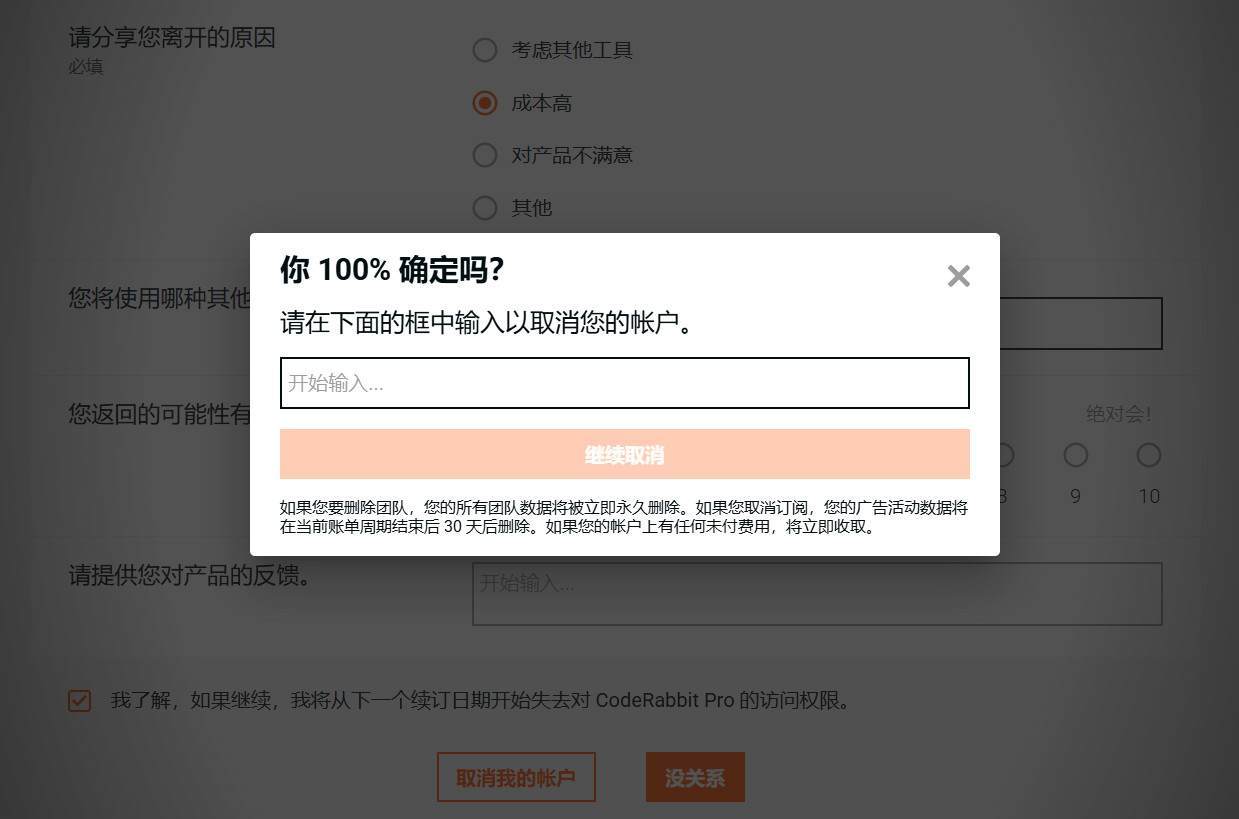Click the '你 100% 确定吗?' dialog heading

392,270
